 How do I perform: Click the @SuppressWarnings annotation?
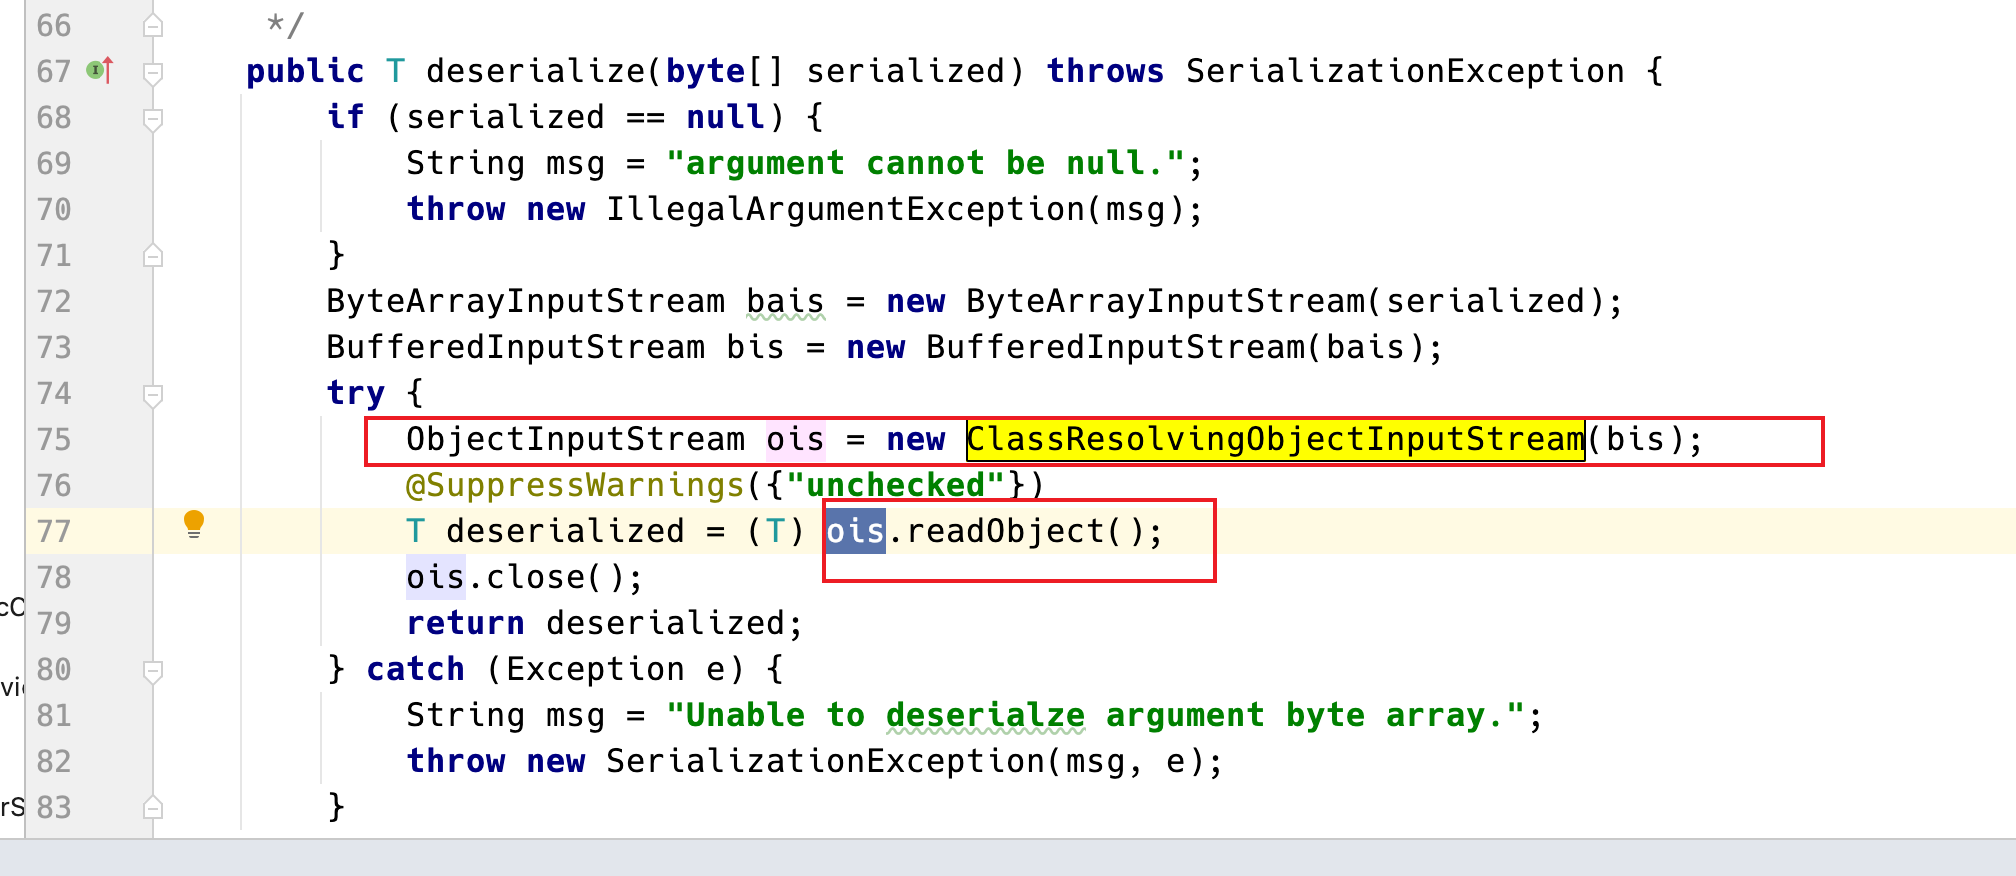tap(575, 485)
